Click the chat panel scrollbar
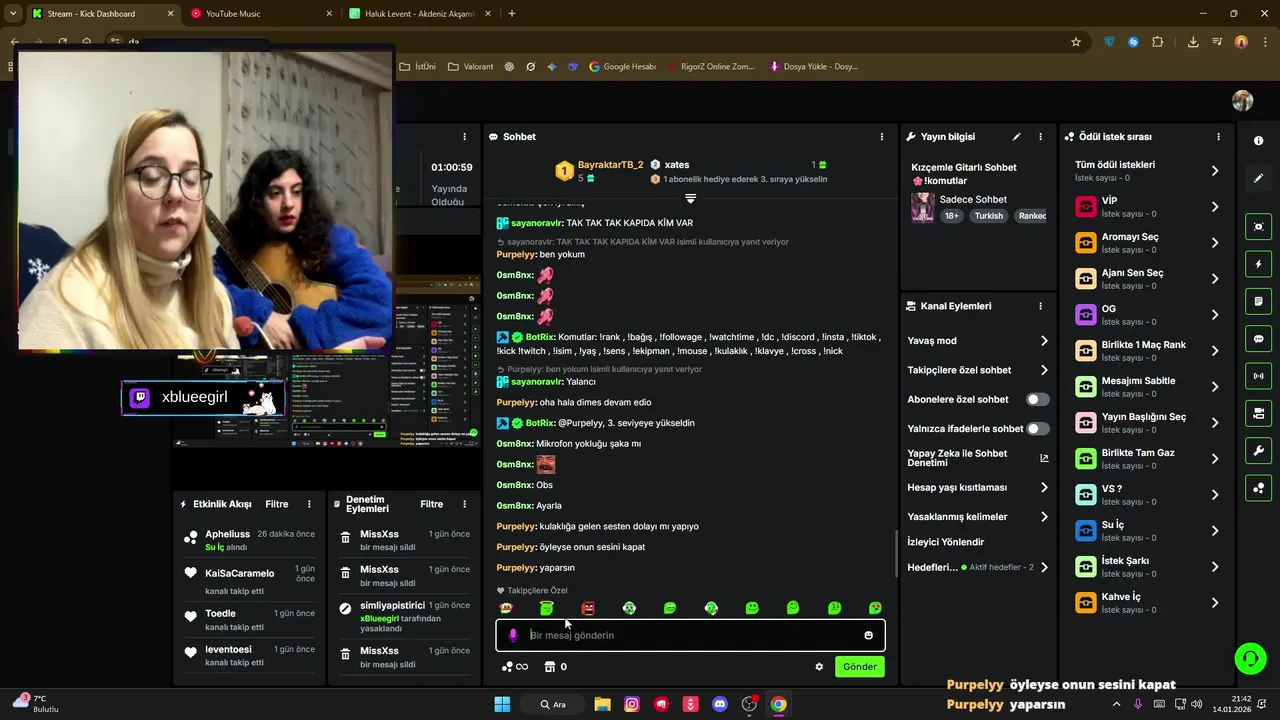The height and width of the screenshot is (720, 1280). click(x=895, y=553)
